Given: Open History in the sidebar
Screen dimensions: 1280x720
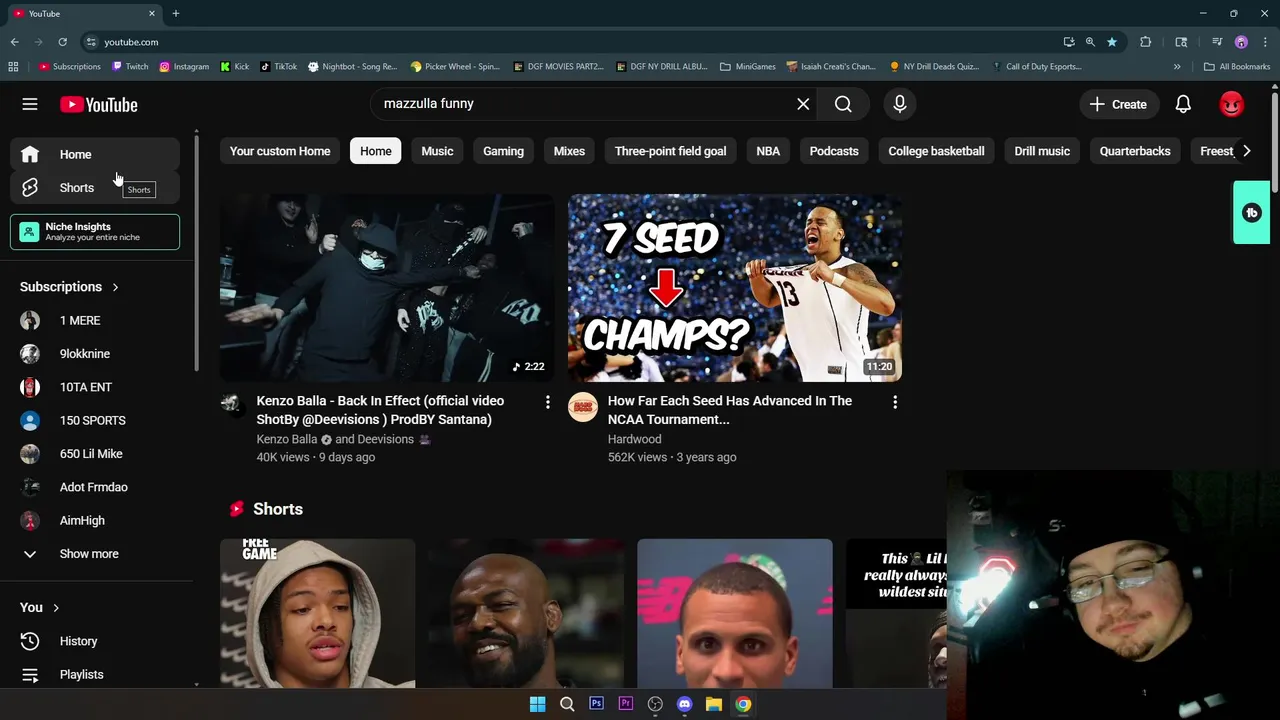Looking at the screenshot, I should (x=95, y=641).
